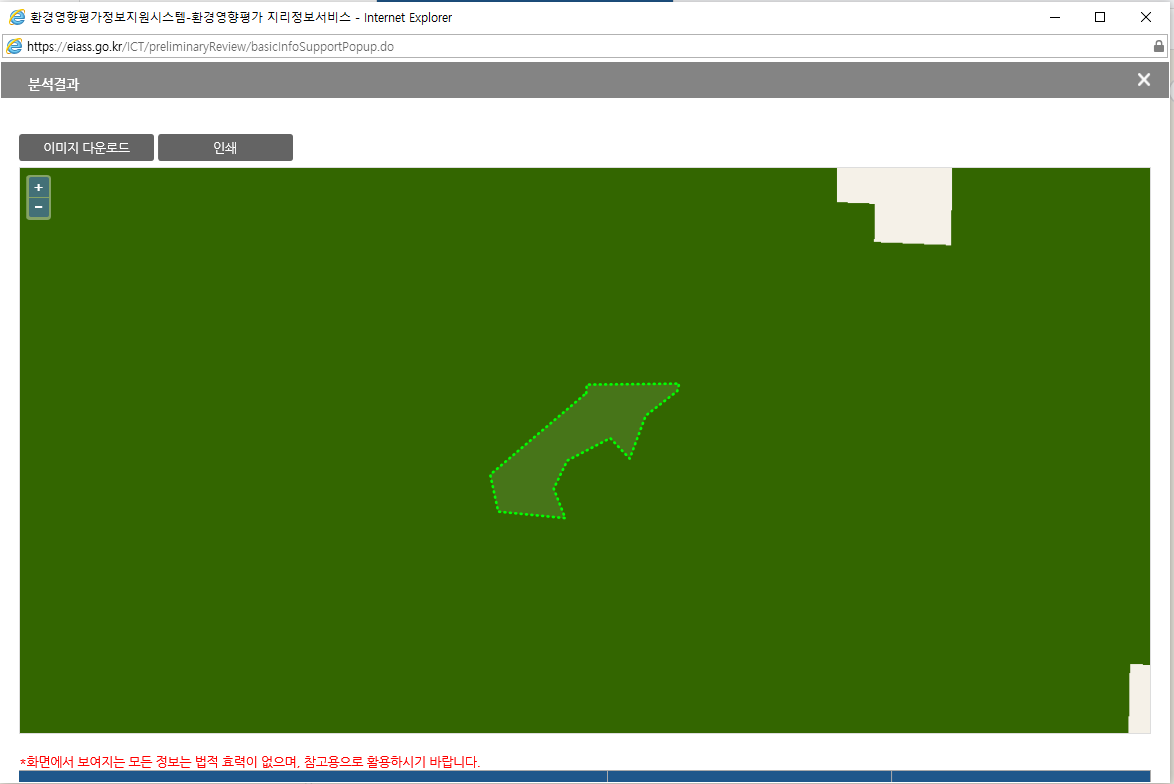Viewport: 1174px width, 784px height.
Task: Click the rightmost blue table header column
Action: [1020, 776]
